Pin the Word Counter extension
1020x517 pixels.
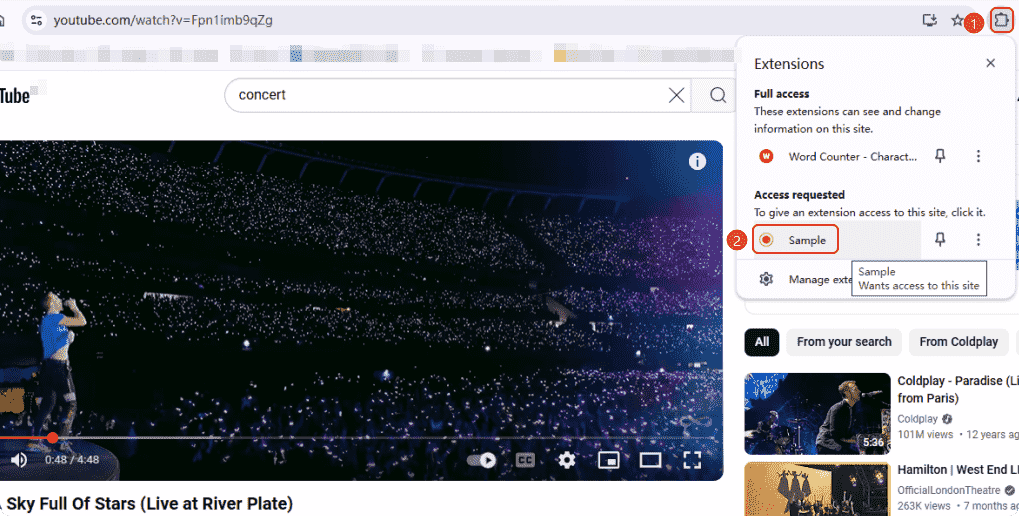(x=940, y=156)
